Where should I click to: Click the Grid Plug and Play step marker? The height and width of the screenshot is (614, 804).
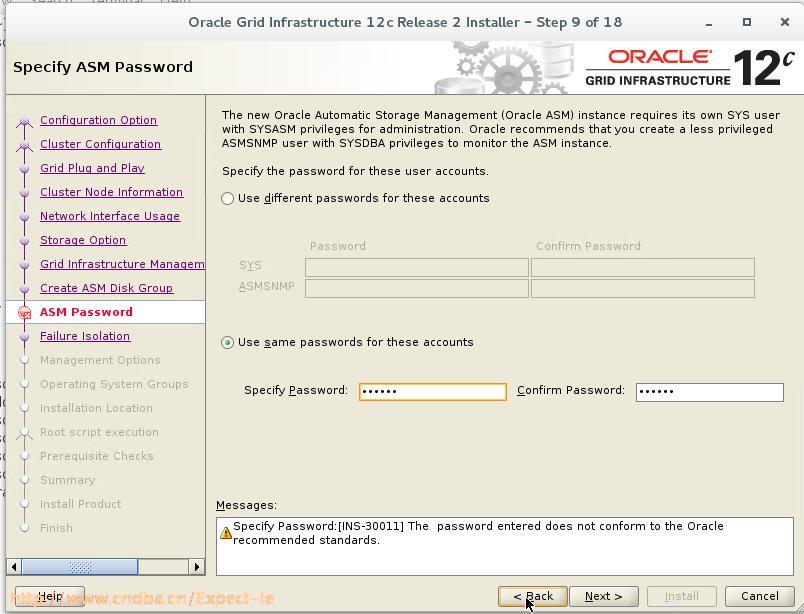click(x=24, y=169)
